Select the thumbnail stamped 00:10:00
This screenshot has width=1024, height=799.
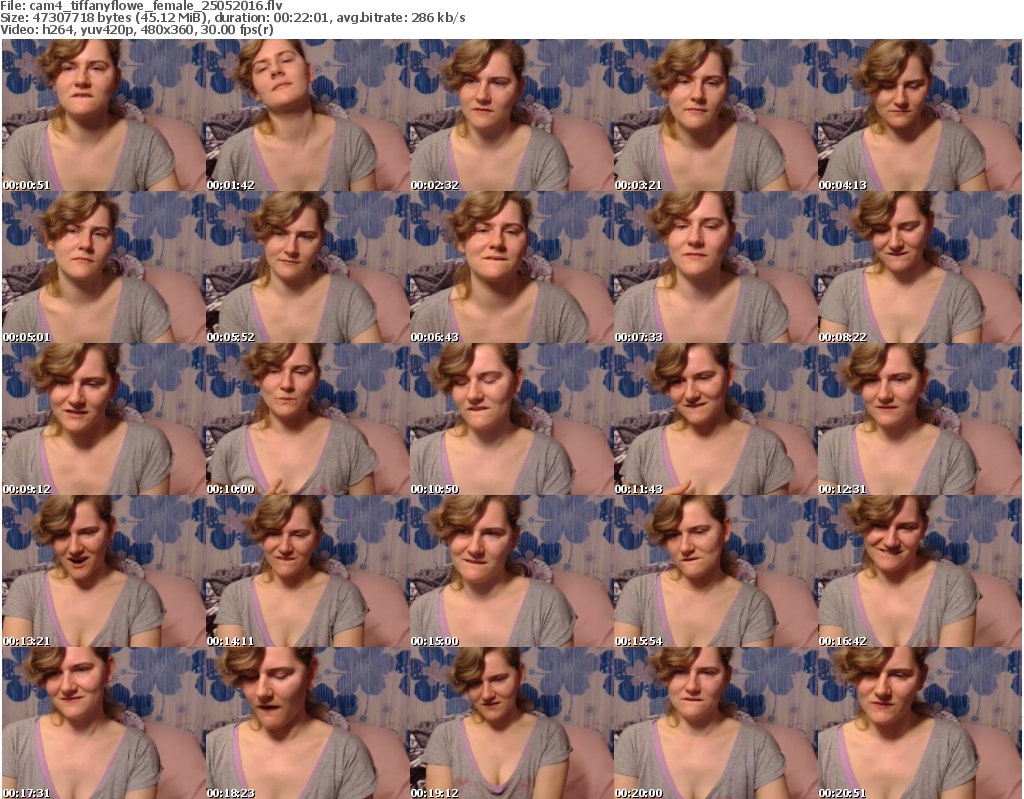tap(308, 419)
